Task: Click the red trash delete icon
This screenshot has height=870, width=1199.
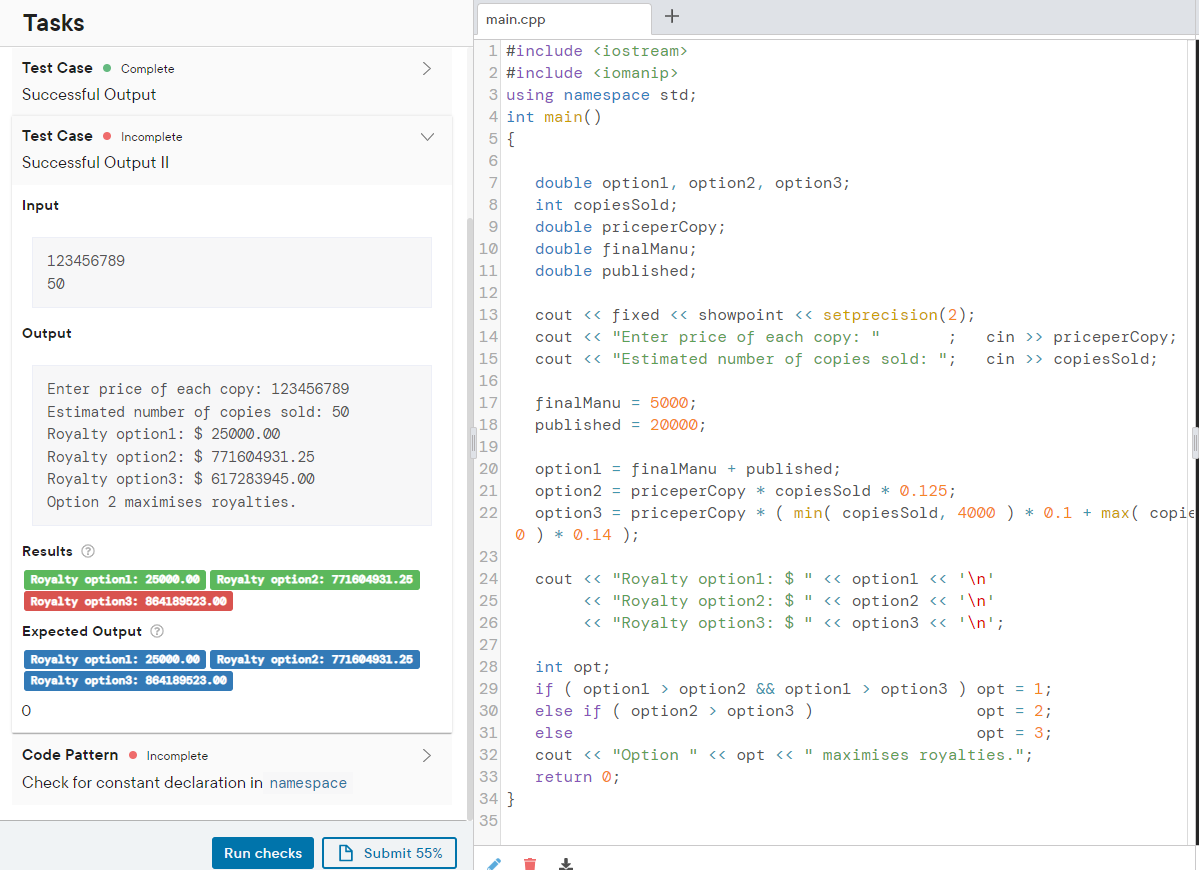Action: (x=530, y=864)
